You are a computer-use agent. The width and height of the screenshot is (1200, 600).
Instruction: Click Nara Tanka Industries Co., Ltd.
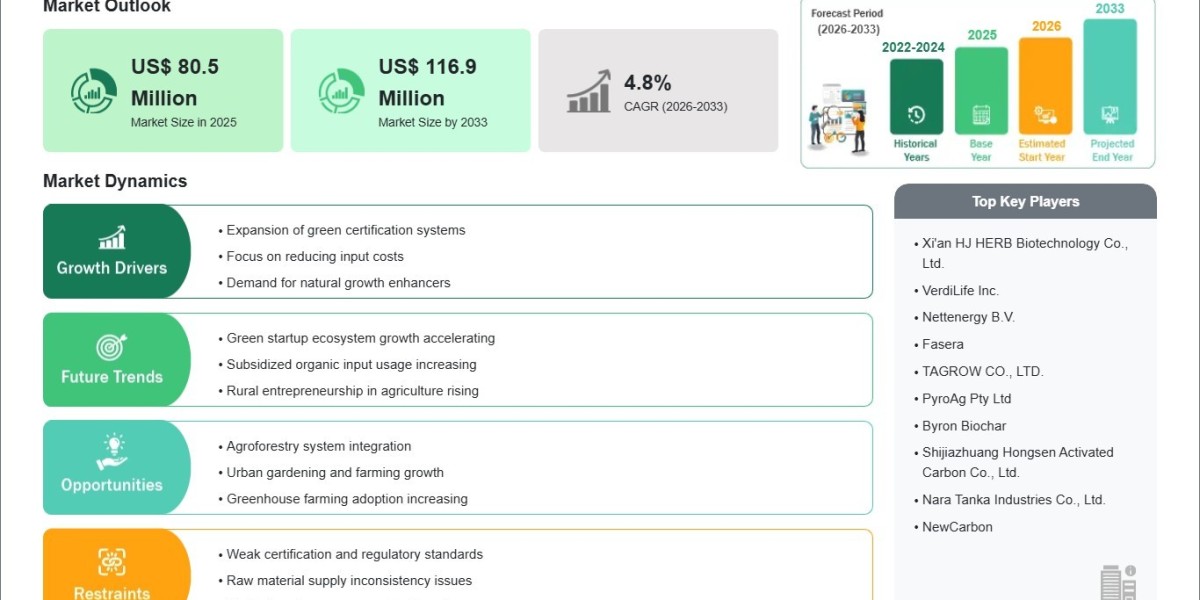pos(1014,499)
